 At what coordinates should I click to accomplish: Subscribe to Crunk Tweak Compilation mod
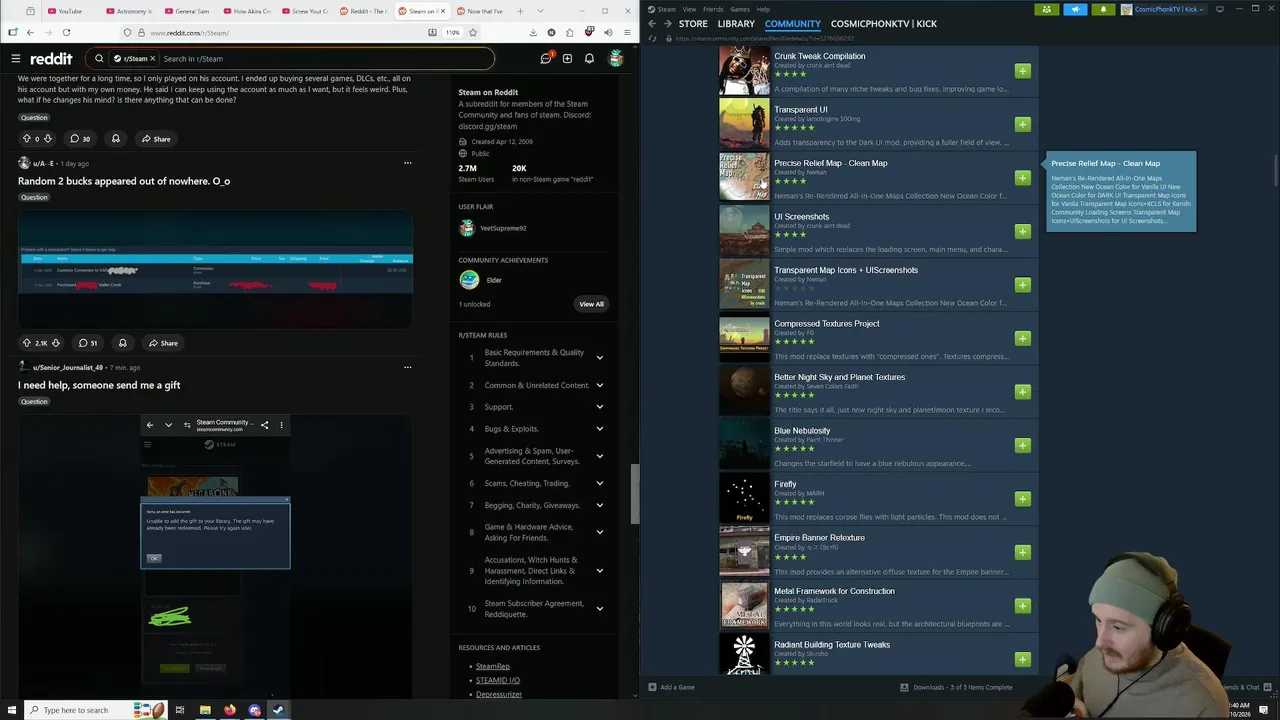pos(1022,71)
